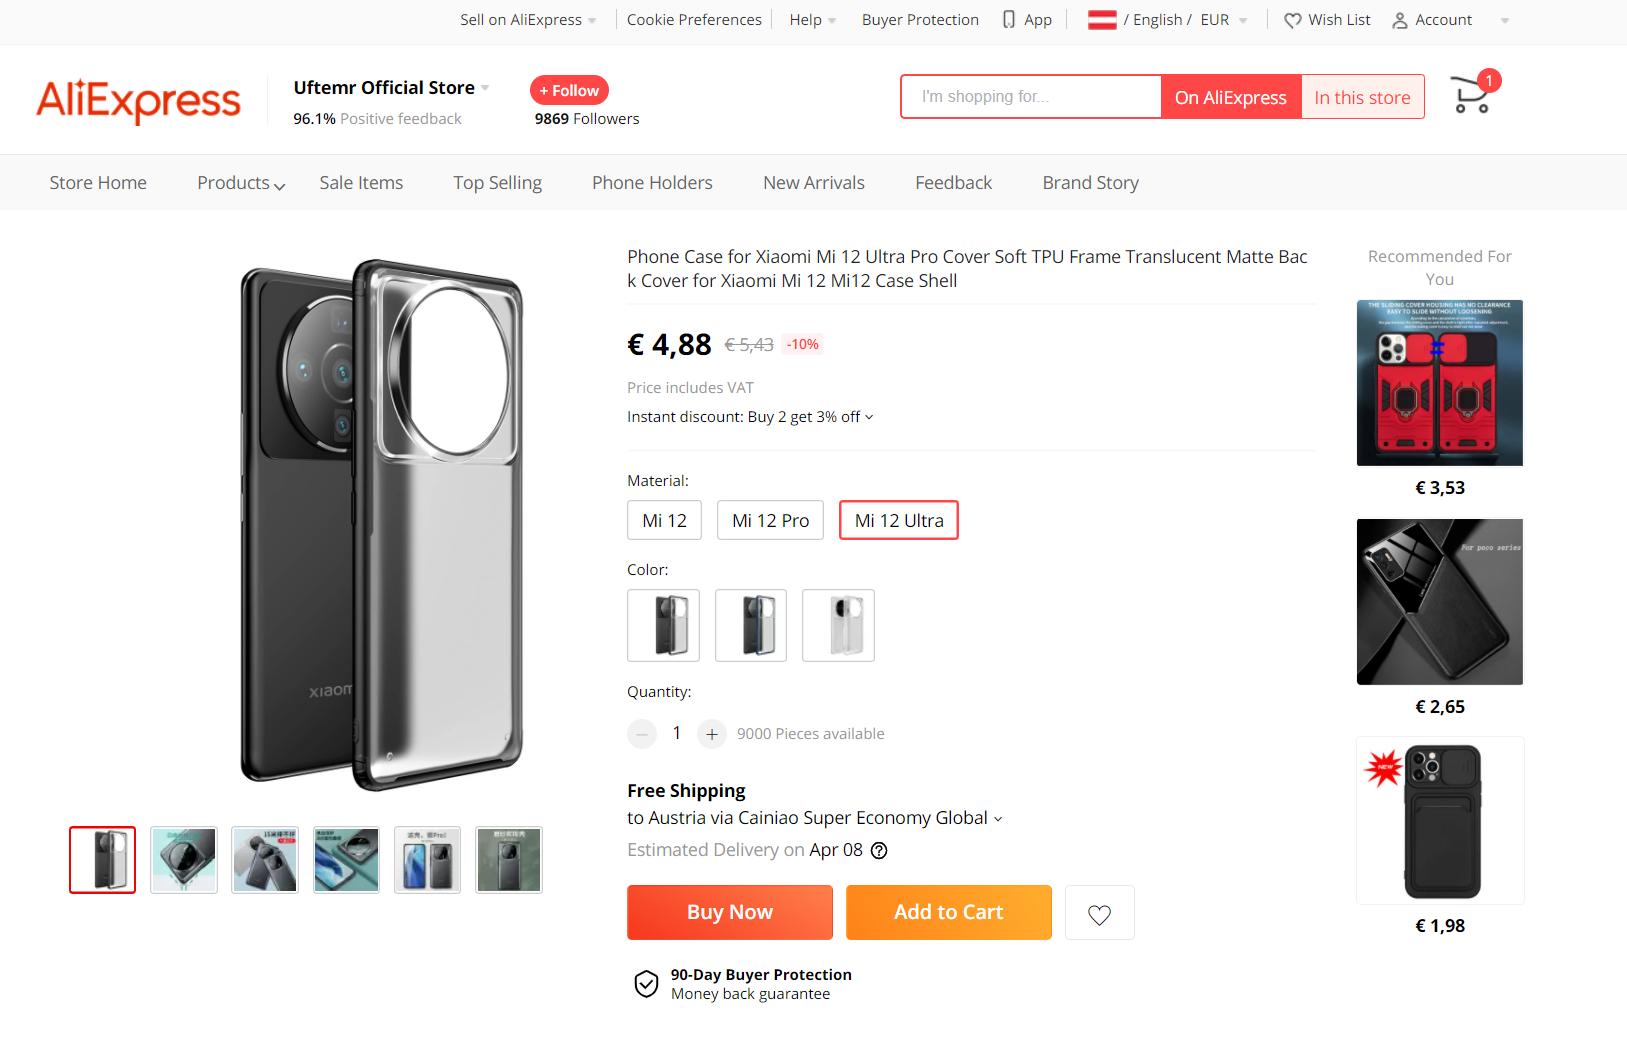
Task: Open the Top Selling tab
Action: [x=497, y=183]
